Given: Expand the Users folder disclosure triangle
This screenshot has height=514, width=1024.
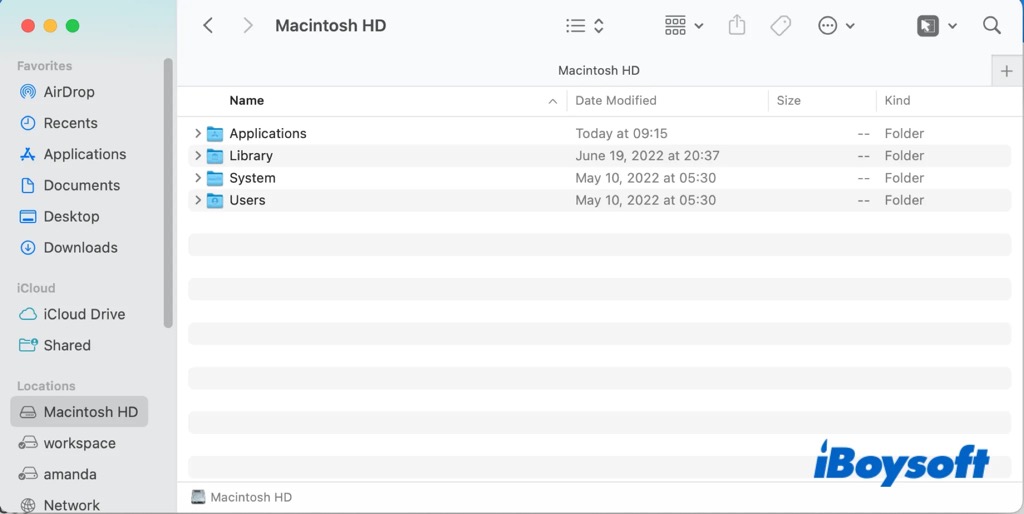Looking at the screenshot, I should click(x=198, y=200).
